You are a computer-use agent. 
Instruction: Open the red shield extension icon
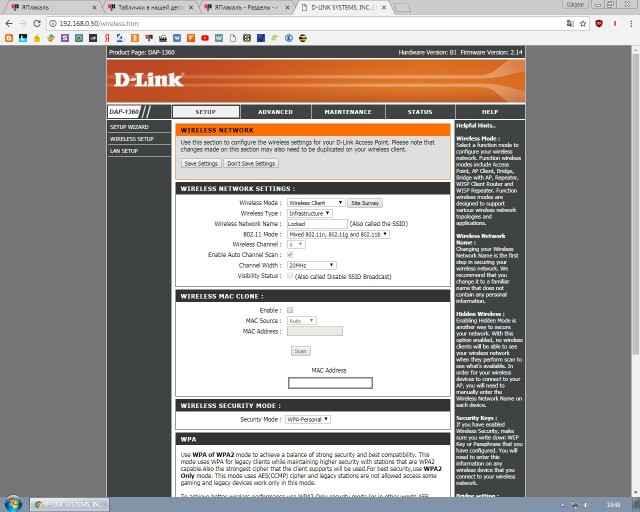coord(599,24)
